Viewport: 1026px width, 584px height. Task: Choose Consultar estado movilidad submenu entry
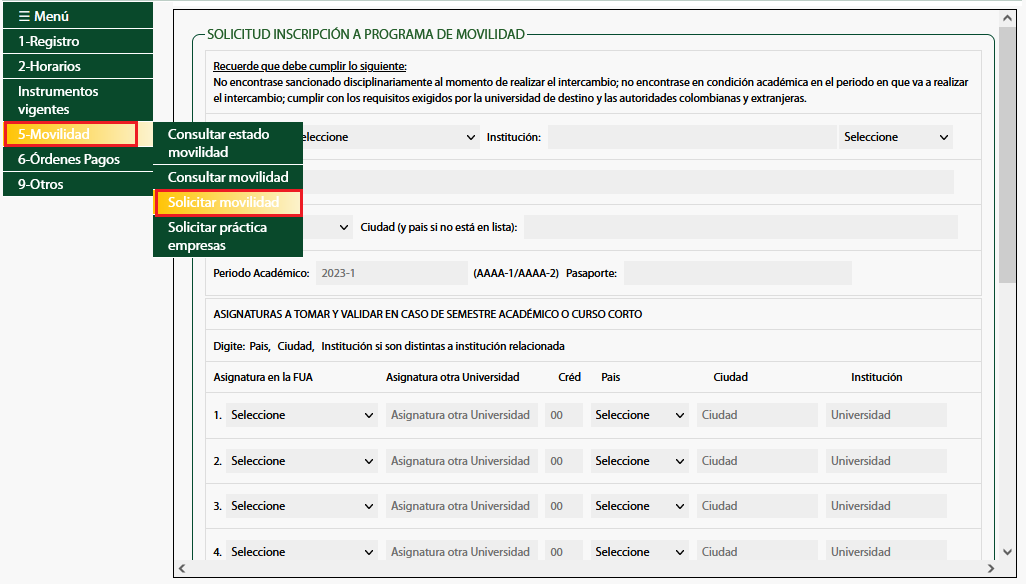coord(228,143)
